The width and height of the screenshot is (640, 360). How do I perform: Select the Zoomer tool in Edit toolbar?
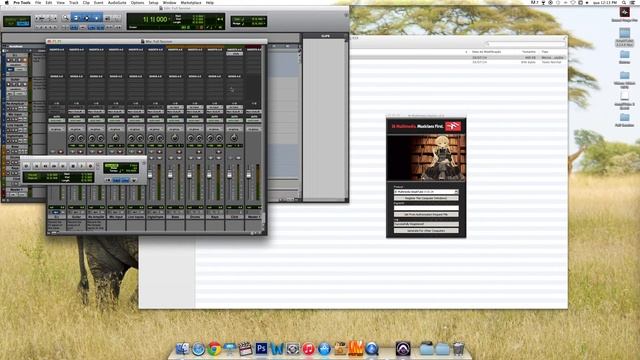(x=65, y=18)
